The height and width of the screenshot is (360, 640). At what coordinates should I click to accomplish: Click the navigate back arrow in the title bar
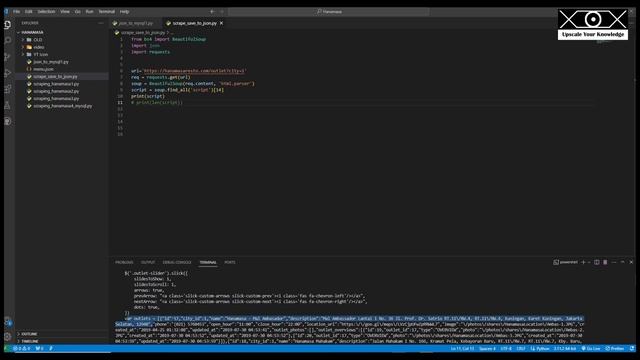pyautogui.click(x=212, y=12)
